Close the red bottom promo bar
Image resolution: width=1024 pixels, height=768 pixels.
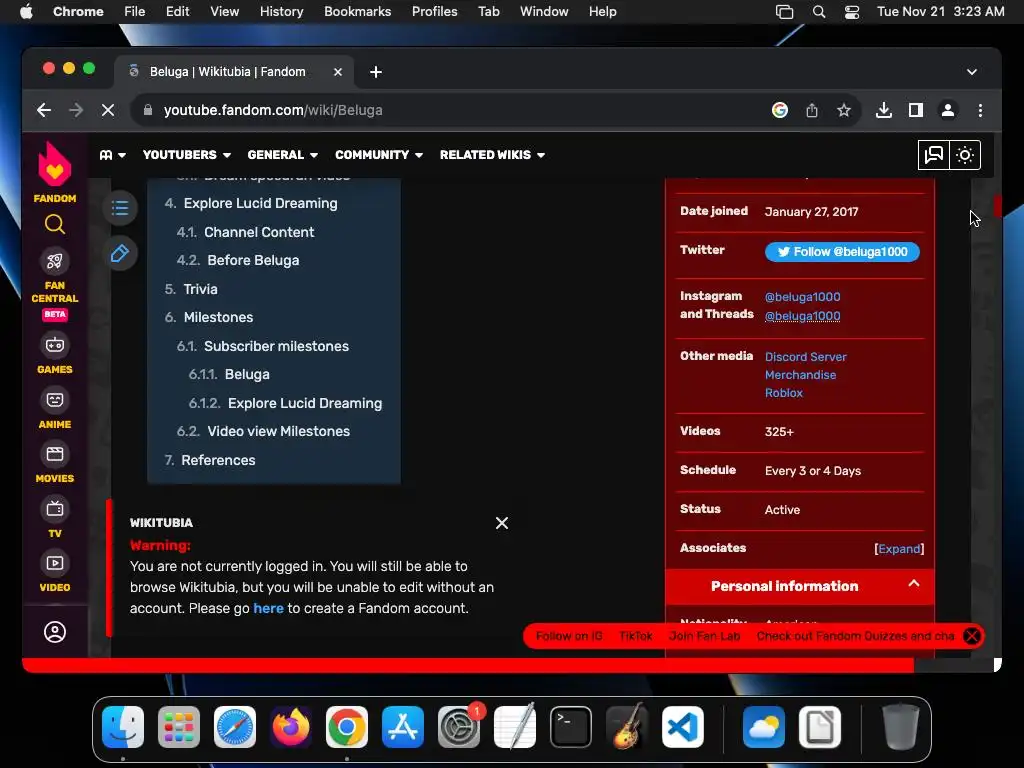(x=972, y=636)
